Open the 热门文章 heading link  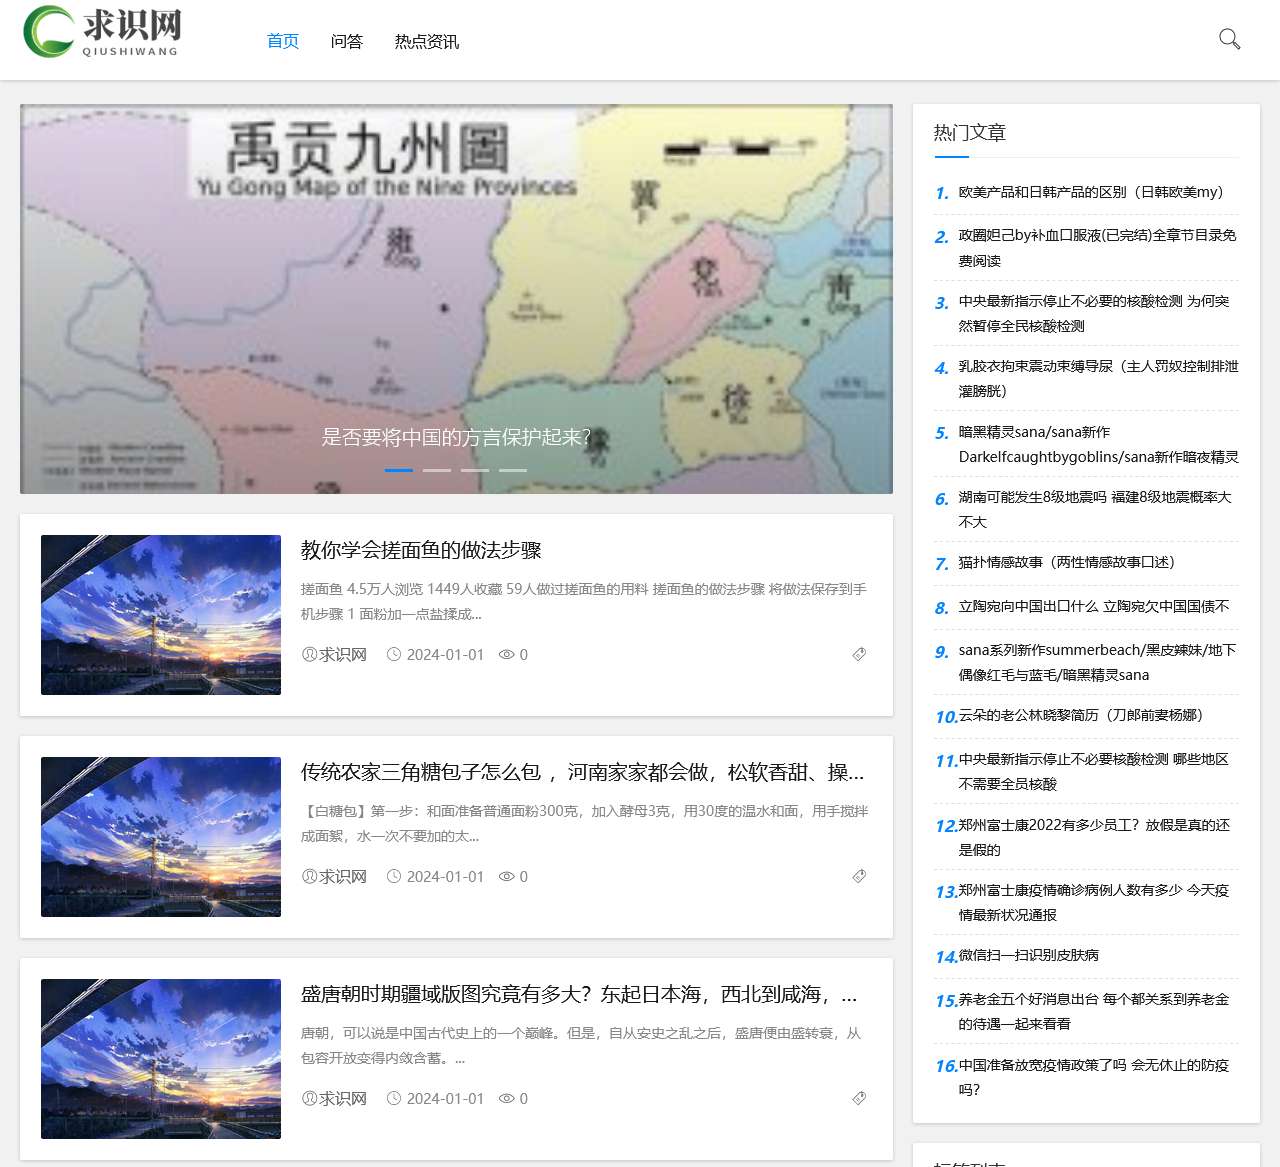[971, 131]
